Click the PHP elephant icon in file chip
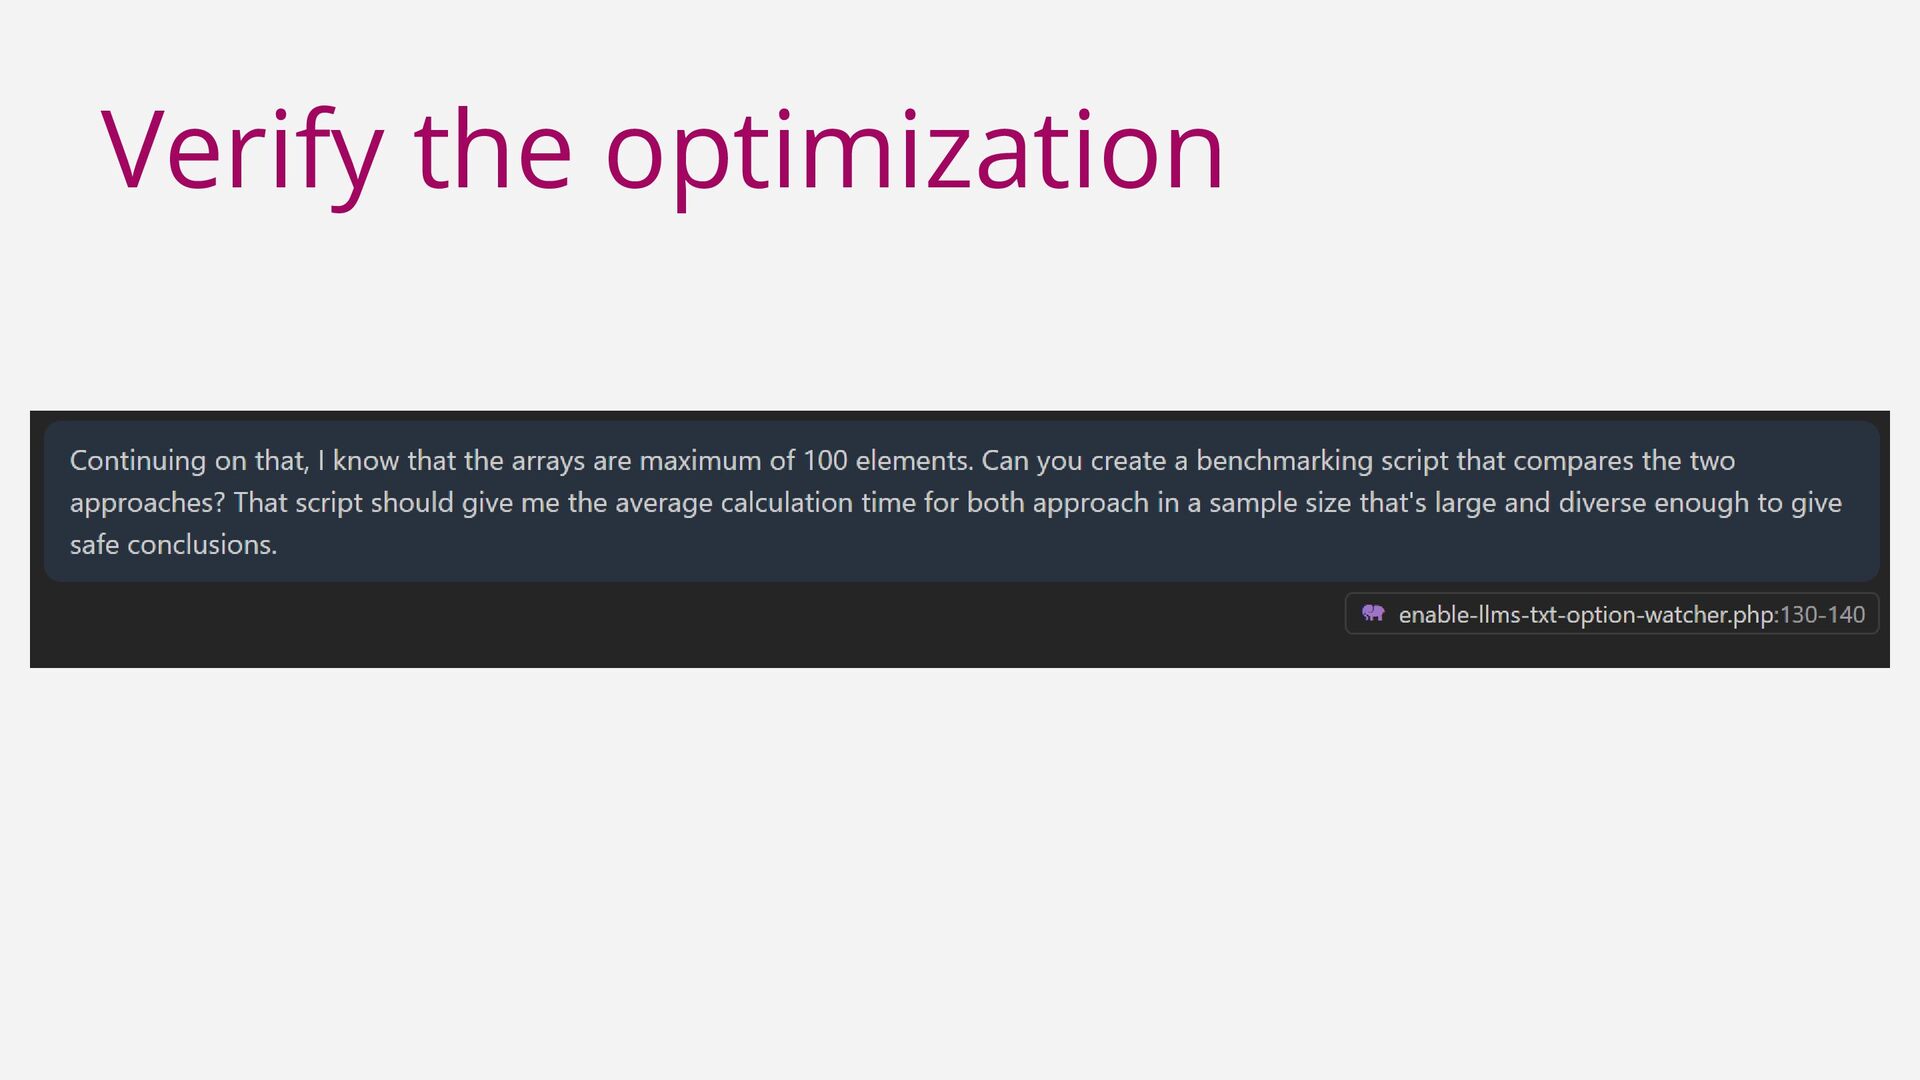The height and width of the screenshot is (1080, 1920). pyautogui.click(x=1373, y=613)
